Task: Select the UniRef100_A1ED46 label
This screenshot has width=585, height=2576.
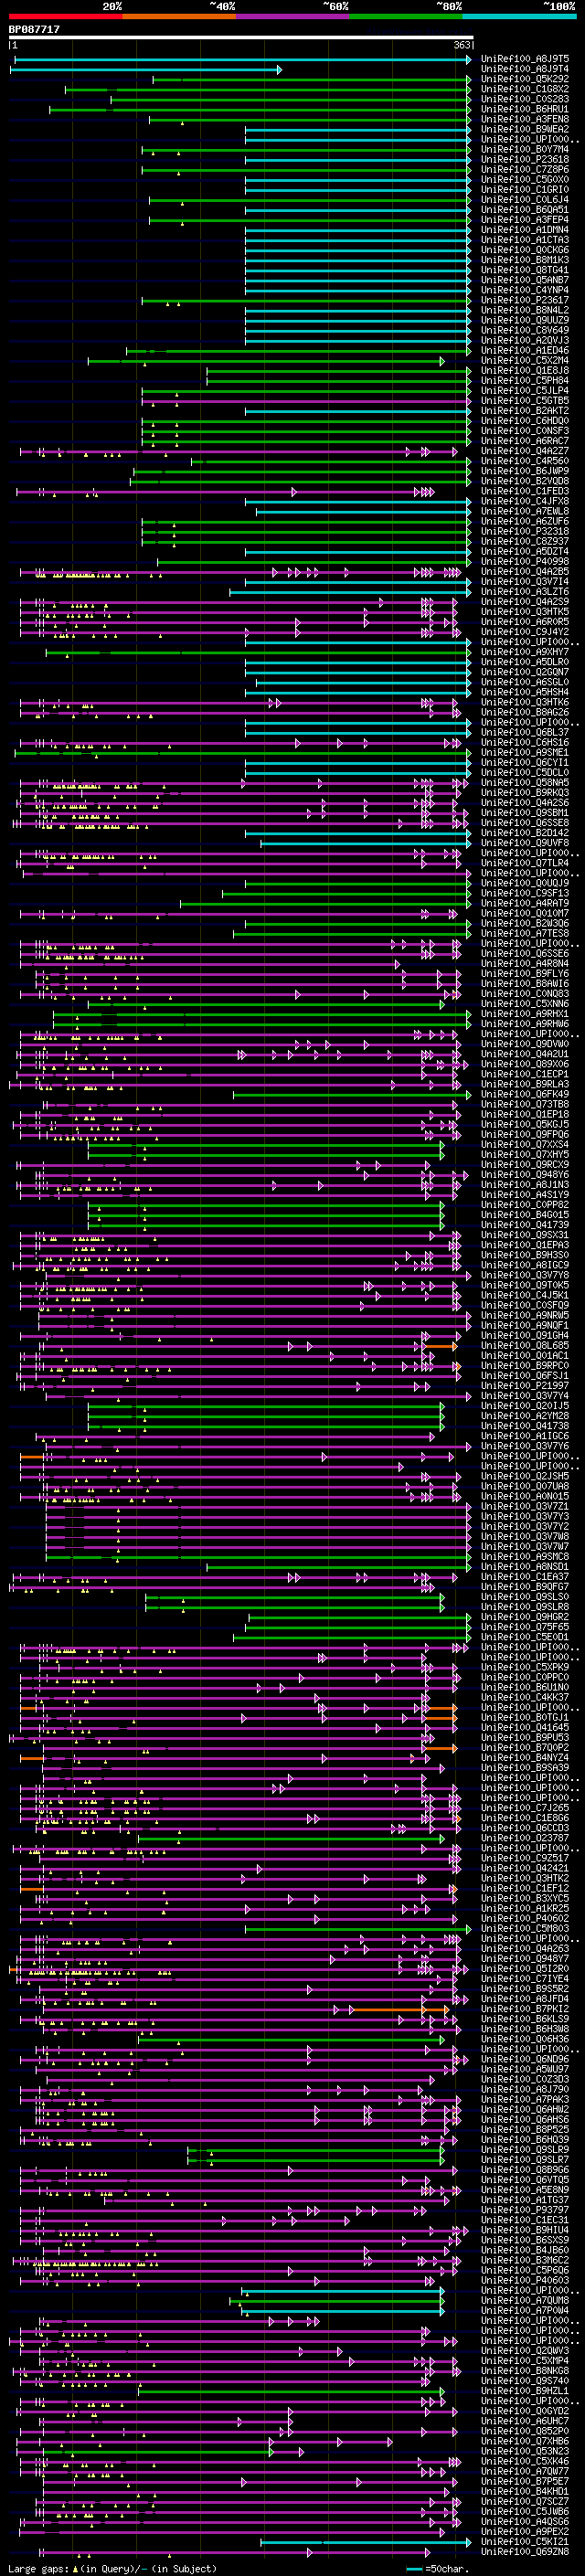Action: [525, 350]
